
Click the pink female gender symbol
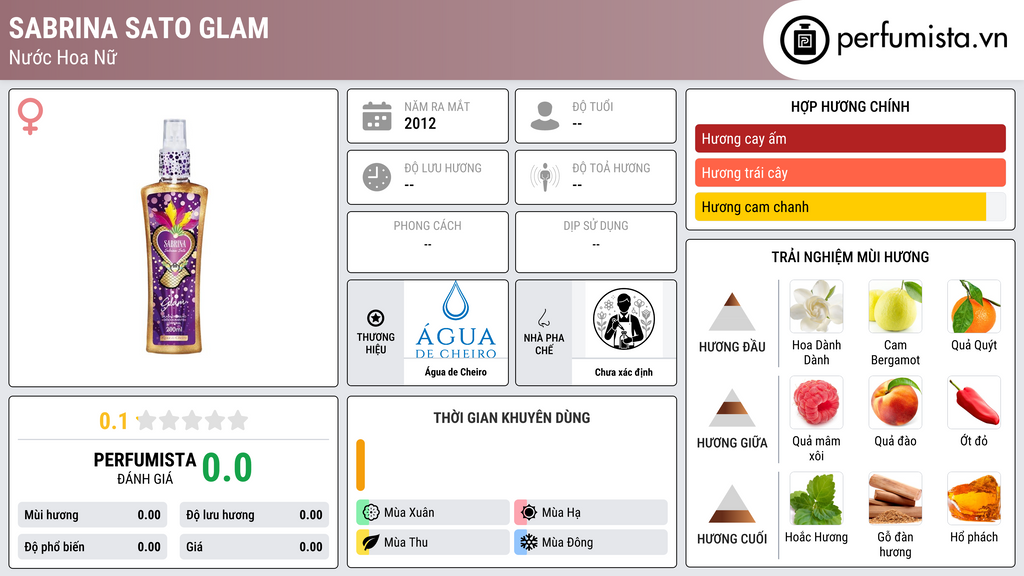pos(30,116)
